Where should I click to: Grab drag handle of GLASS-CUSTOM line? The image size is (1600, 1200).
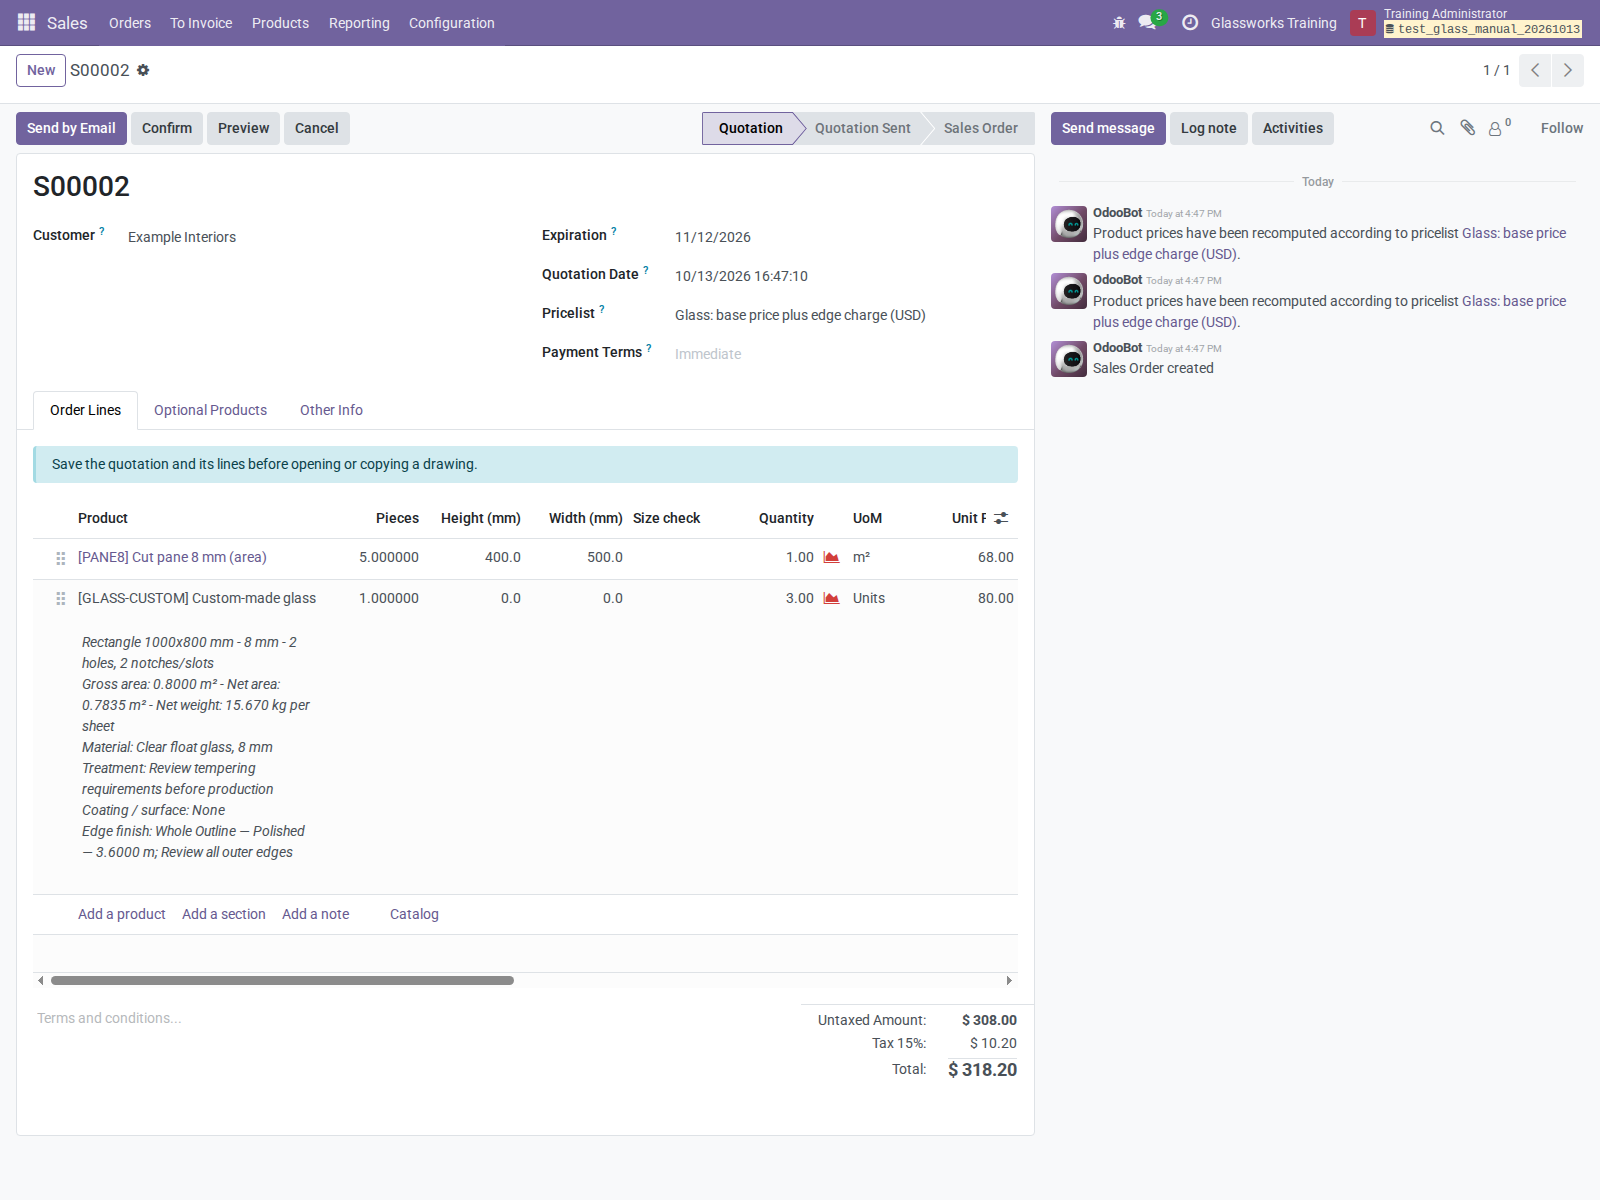[61, 598]
